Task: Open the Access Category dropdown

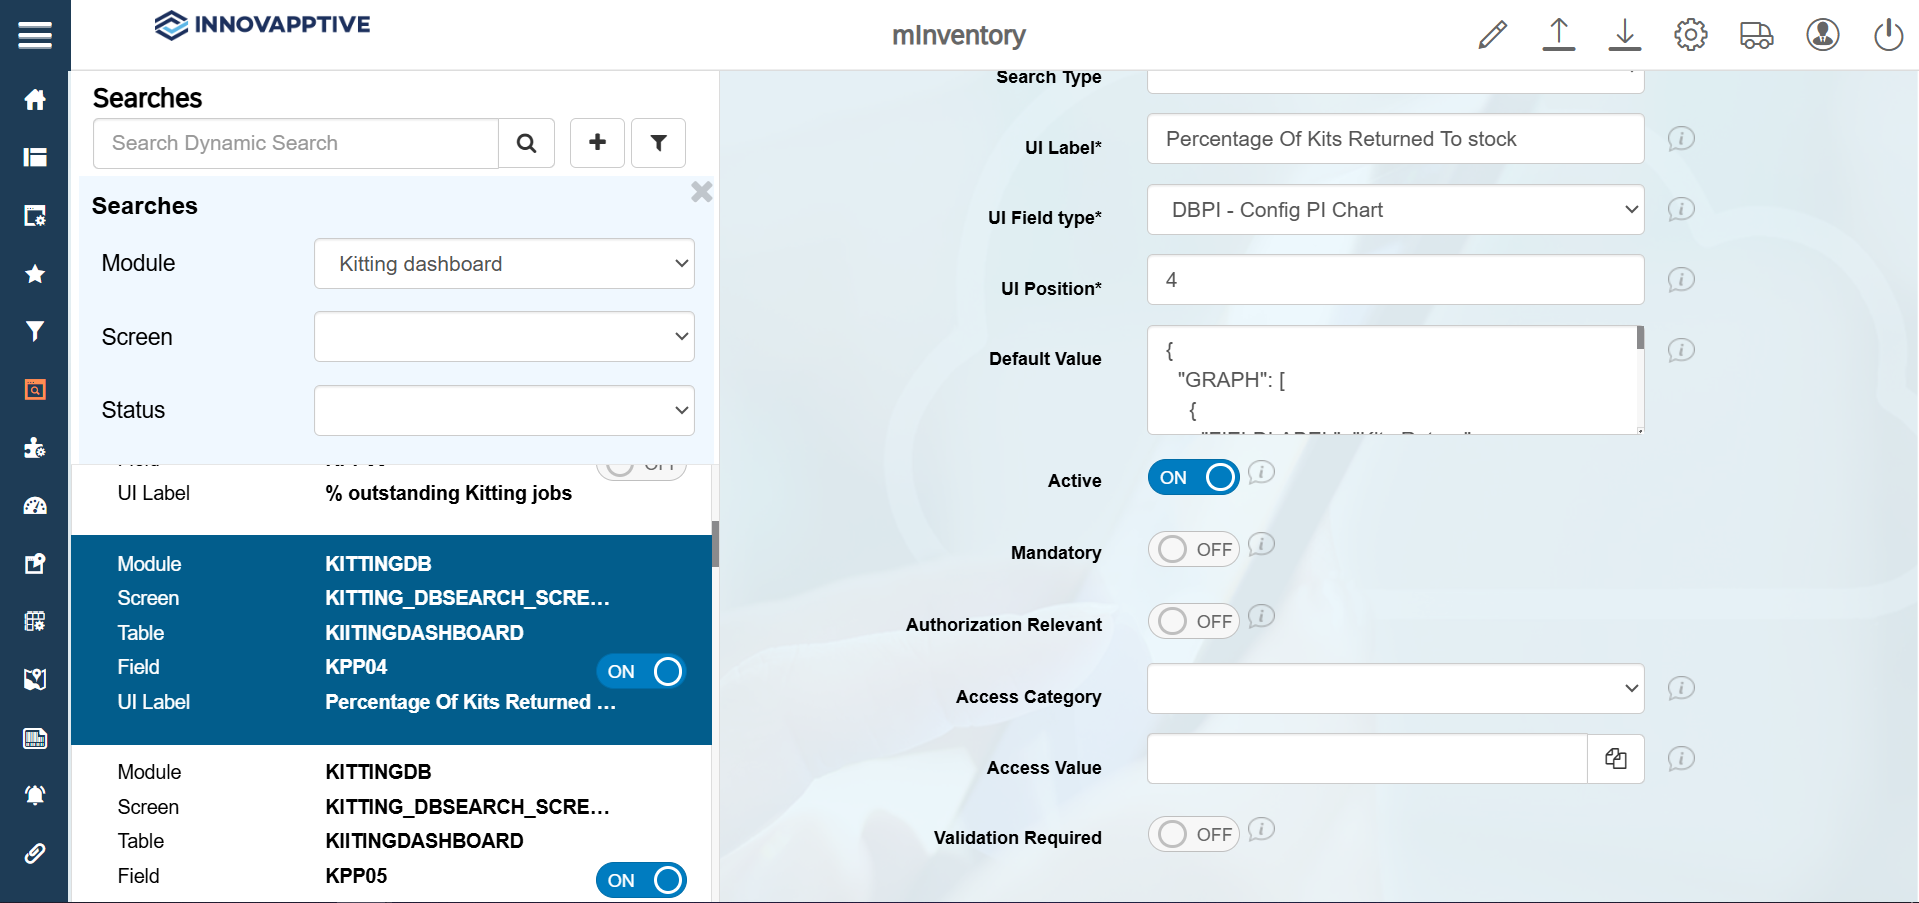Action: pos(1395,689)
